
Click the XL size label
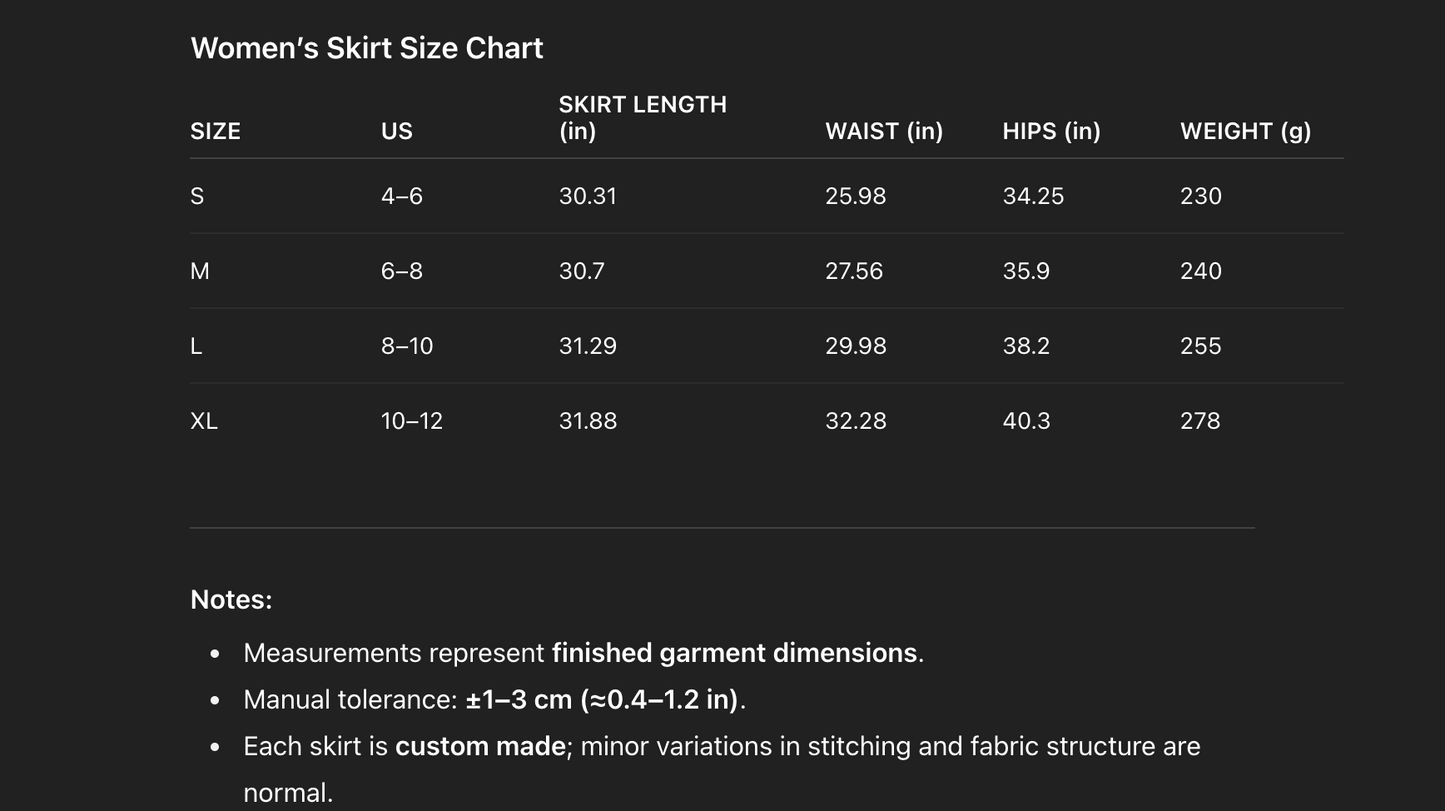tap(204, 421)
